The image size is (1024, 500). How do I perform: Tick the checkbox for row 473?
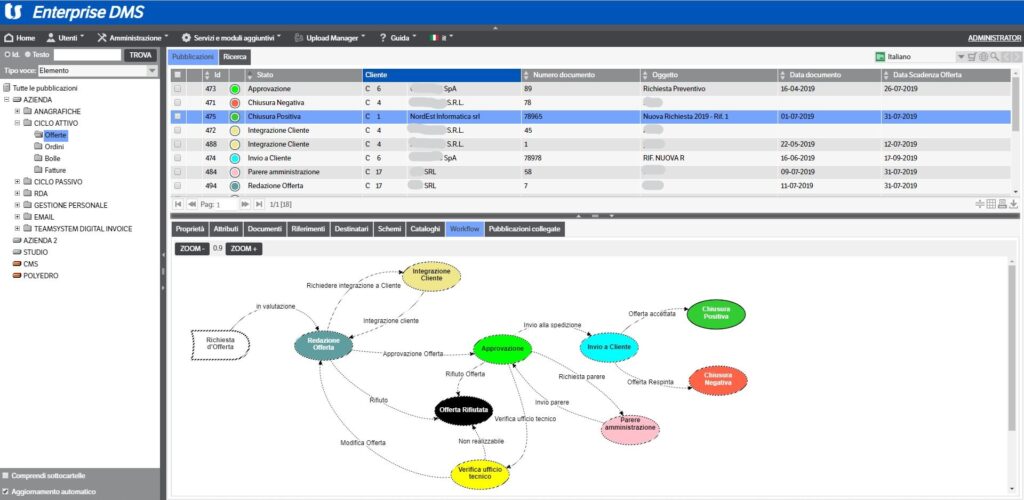click(x=178, y=89)
